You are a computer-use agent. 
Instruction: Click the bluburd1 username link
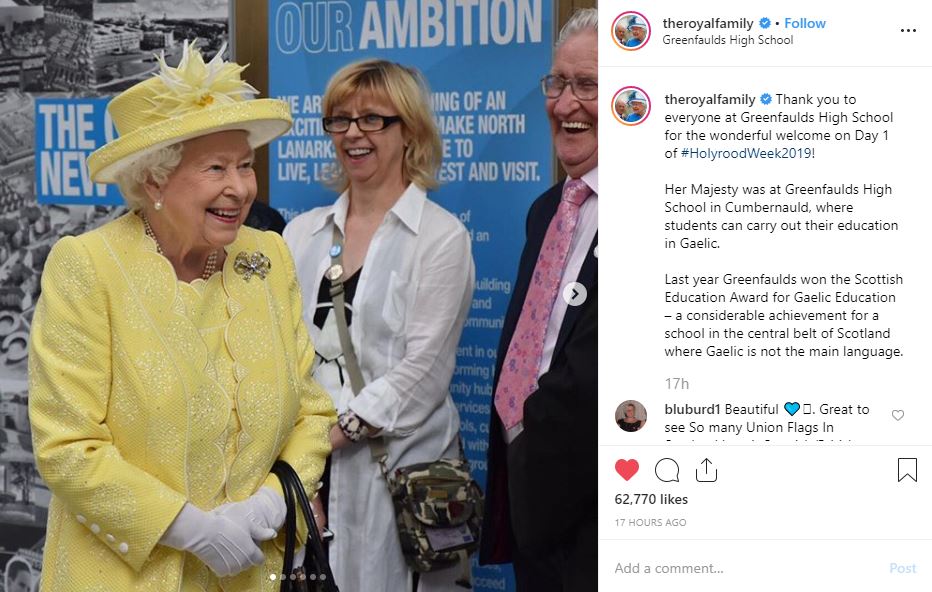(x=692, y=410)
